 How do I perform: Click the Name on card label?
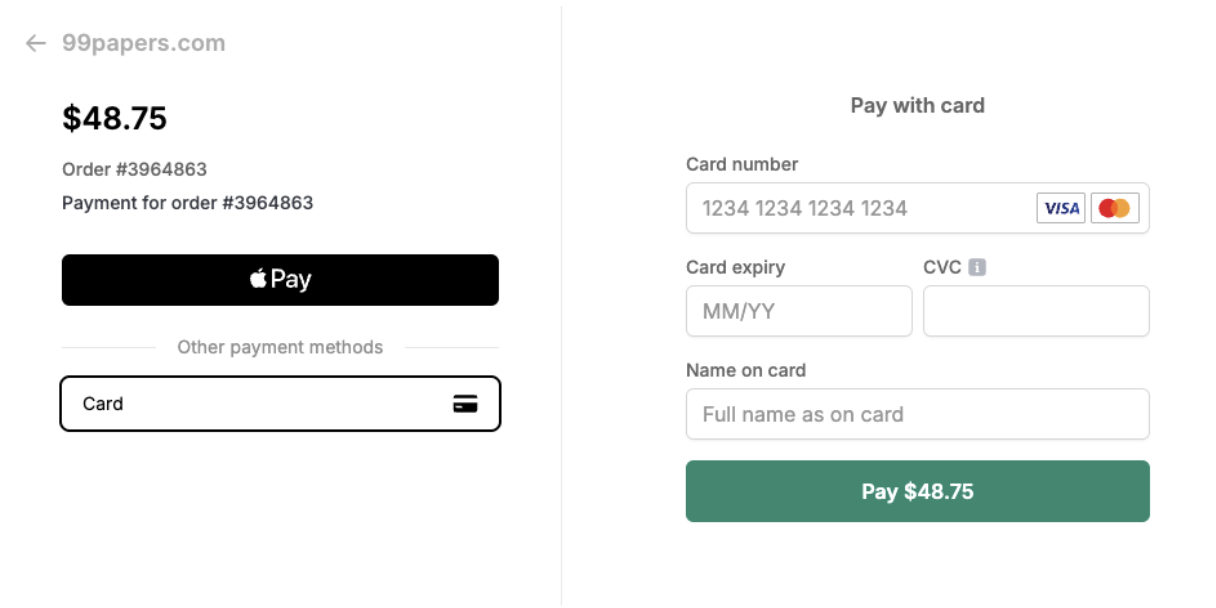746,370
